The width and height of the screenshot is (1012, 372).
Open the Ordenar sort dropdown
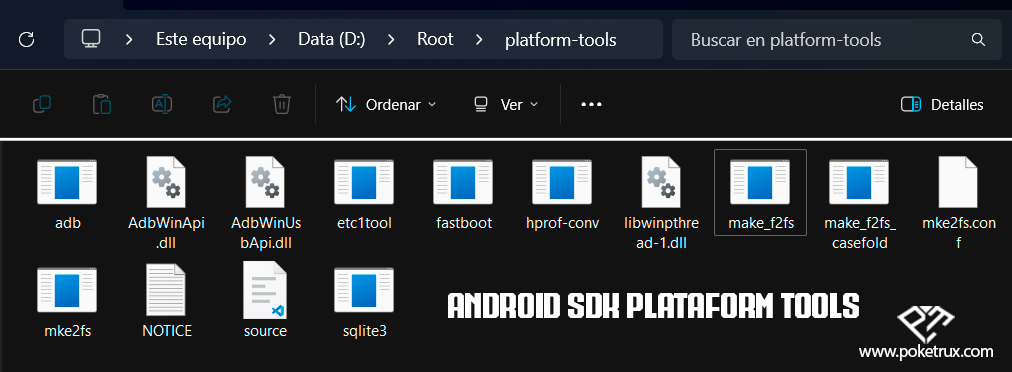(x=386, y=104)
